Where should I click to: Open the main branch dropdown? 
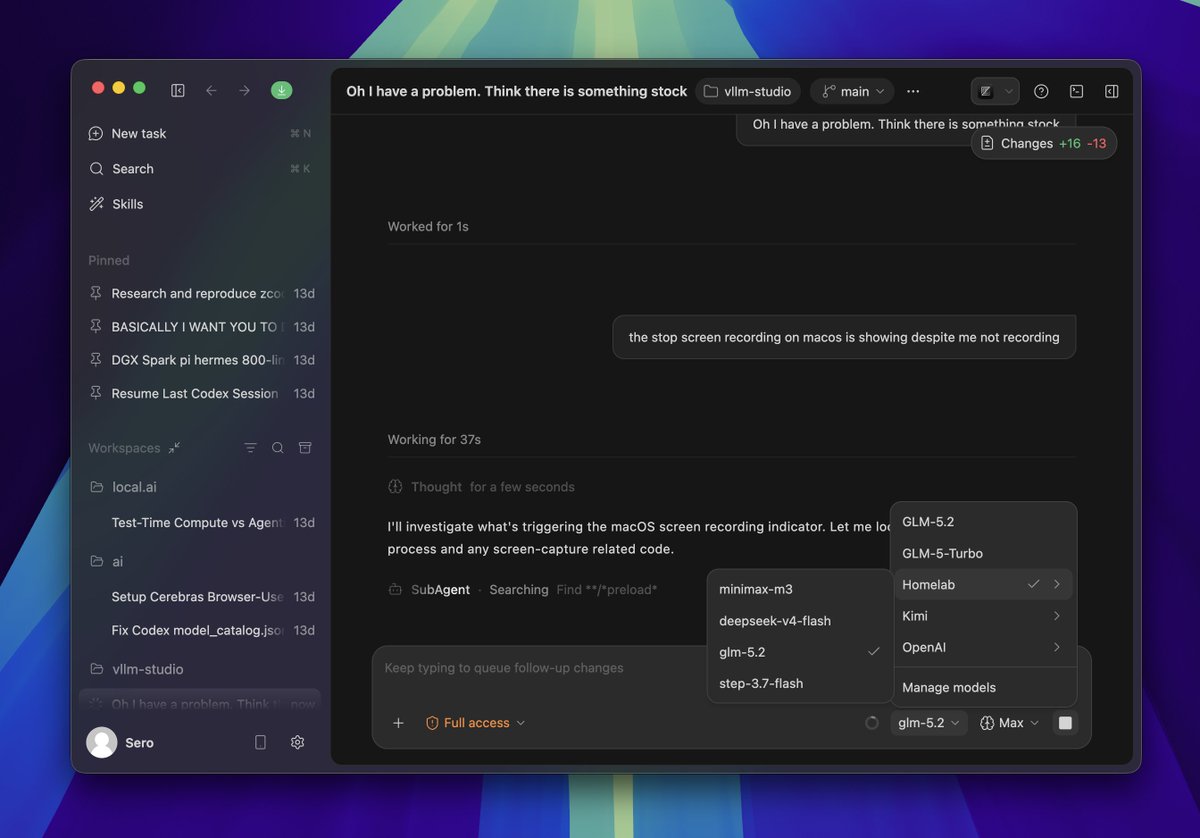(x=853, y=91)
